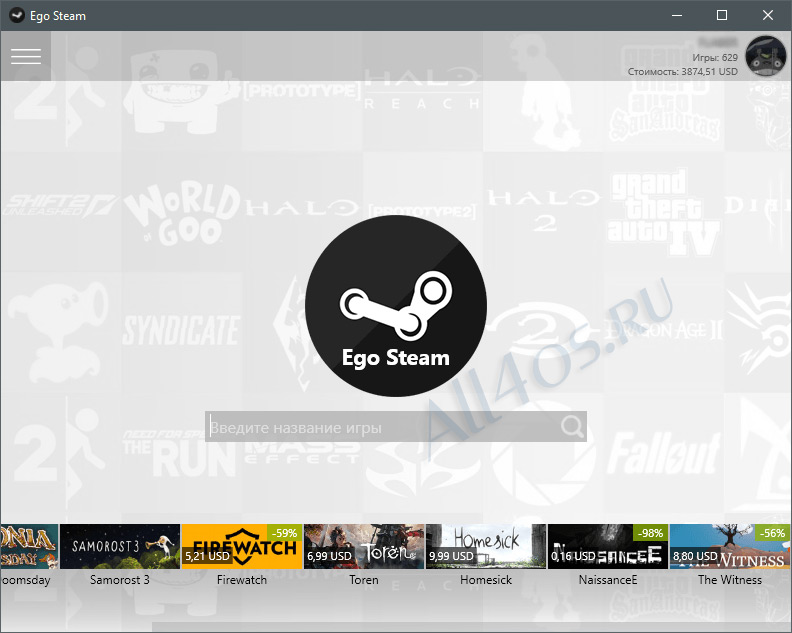The height and width of the screenshot is (633, 792).
Task: Maximize the Ego Steam window
Action: [x=722, y=15]
